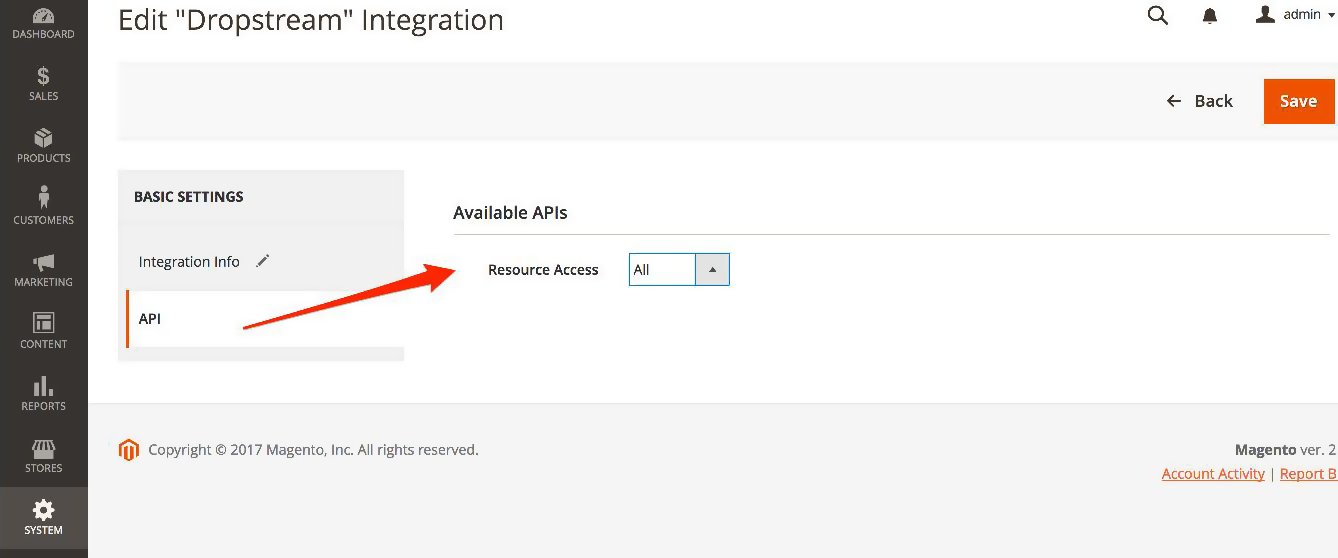Click the Basic Settings heading
Viewport: 1338px width, 558px height.
(189, 197)
